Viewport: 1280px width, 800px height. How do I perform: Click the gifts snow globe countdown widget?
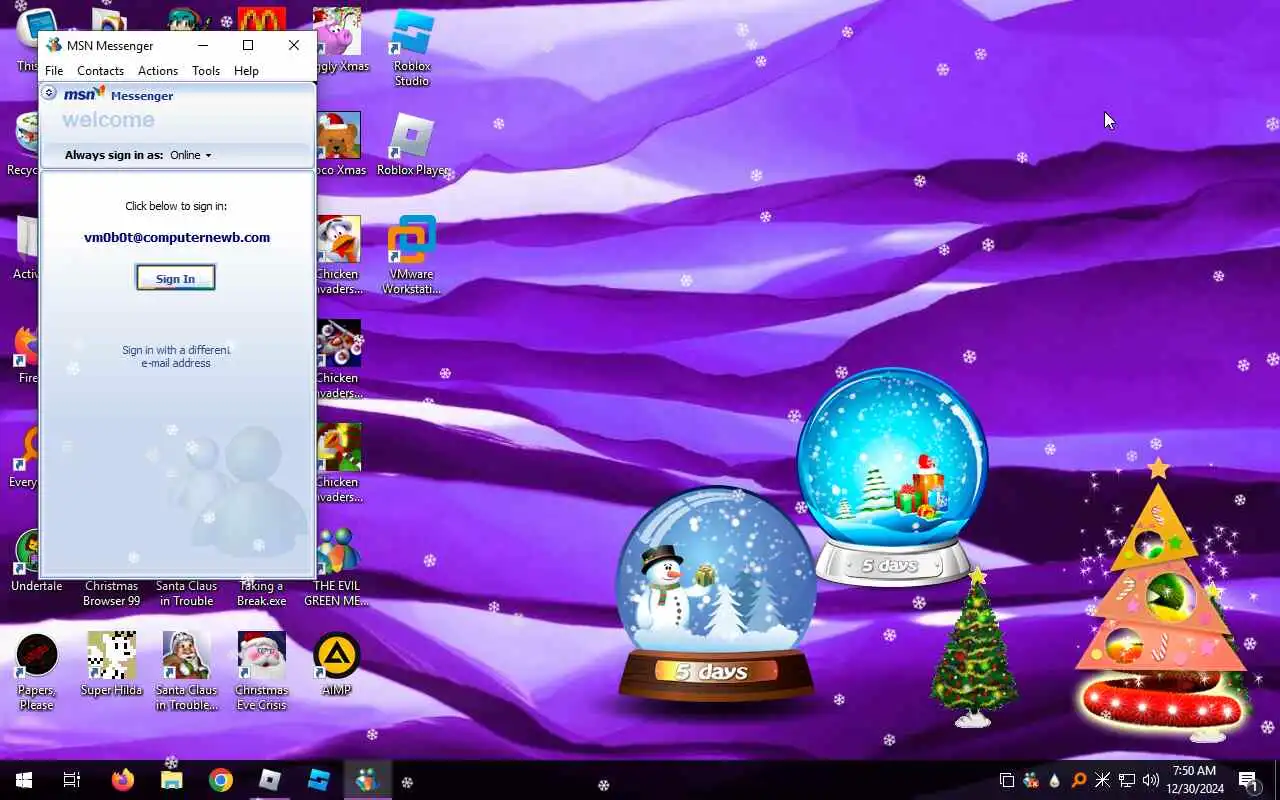pos(892,476)
